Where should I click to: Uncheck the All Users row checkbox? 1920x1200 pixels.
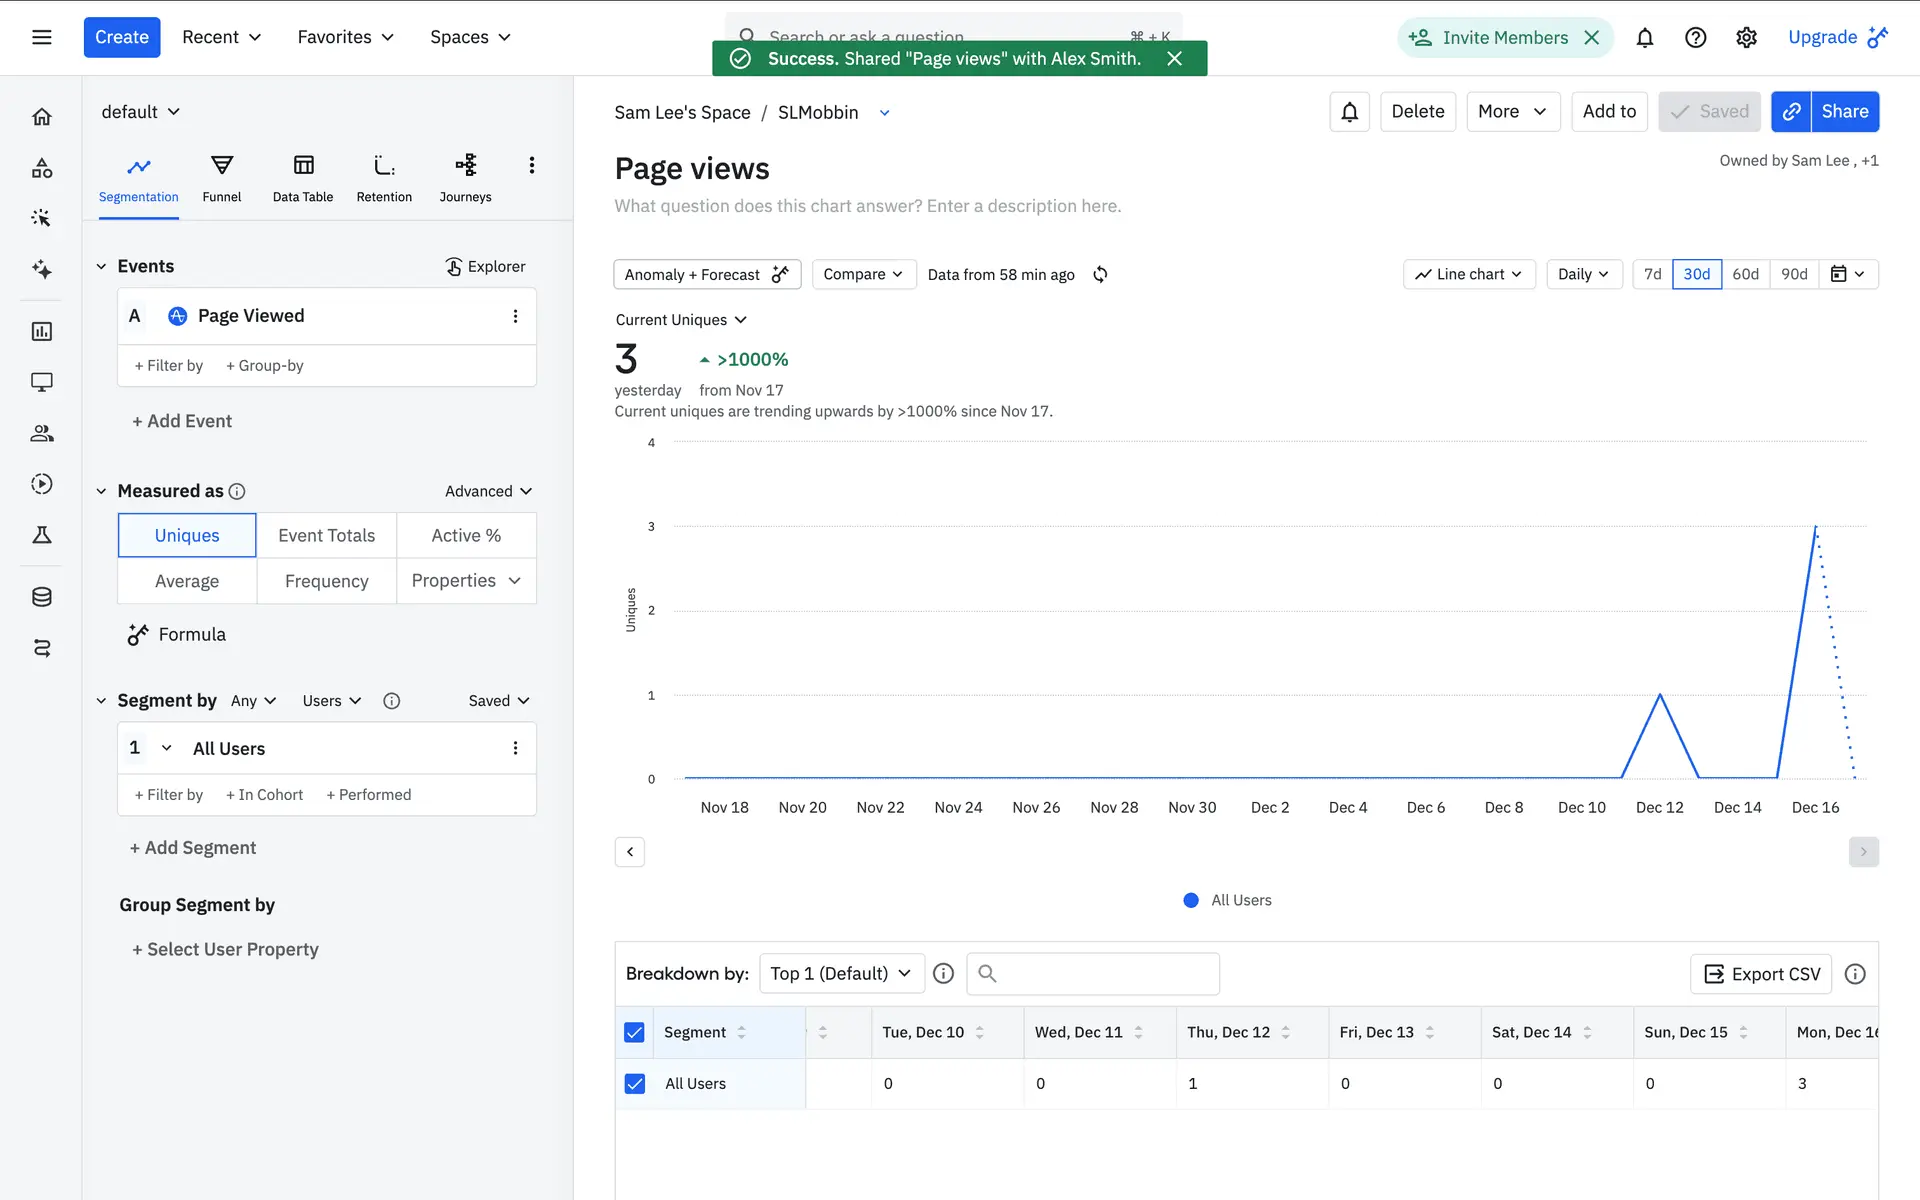pyautogui.click(x=634, y=1083)
